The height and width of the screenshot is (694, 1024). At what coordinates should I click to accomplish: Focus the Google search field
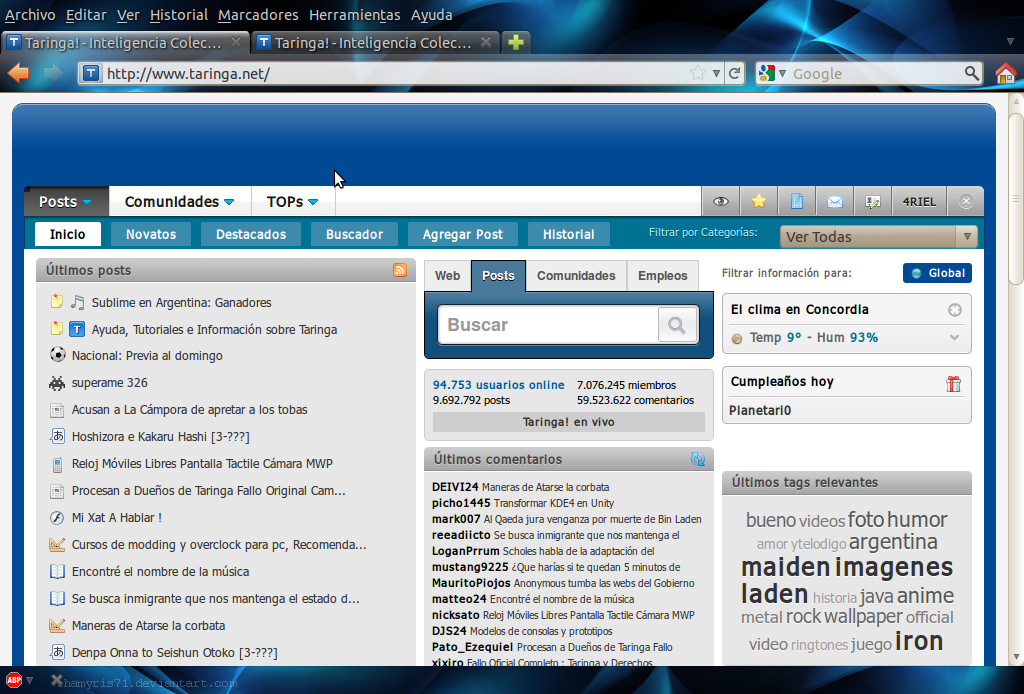point(875,73)
